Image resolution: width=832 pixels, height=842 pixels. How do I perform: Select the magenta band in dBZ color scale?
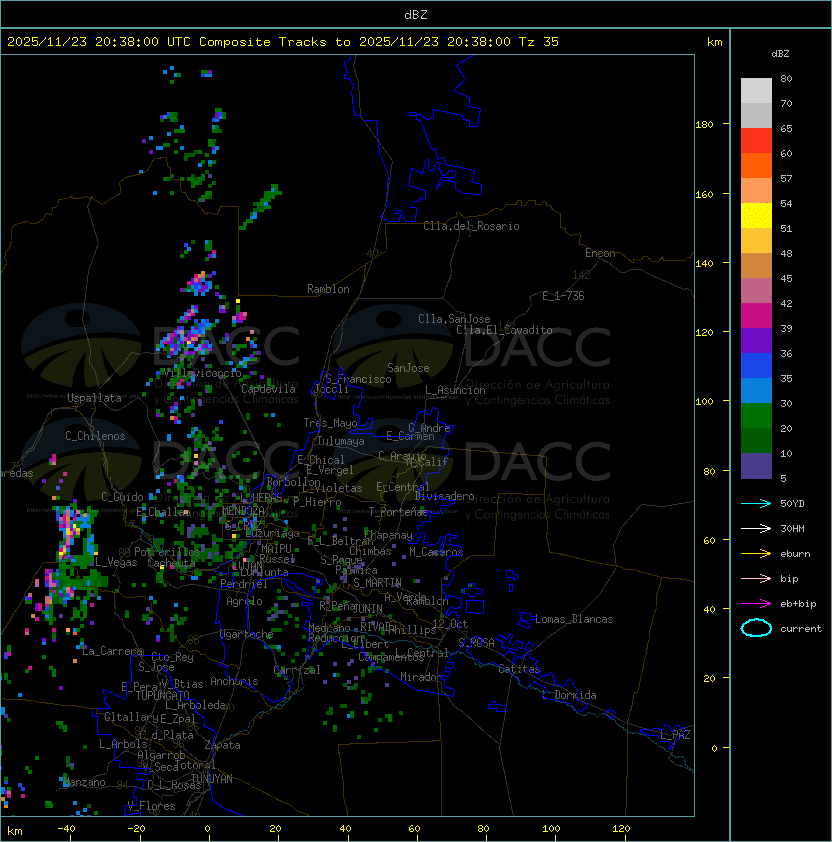click(x=756, y=316)
